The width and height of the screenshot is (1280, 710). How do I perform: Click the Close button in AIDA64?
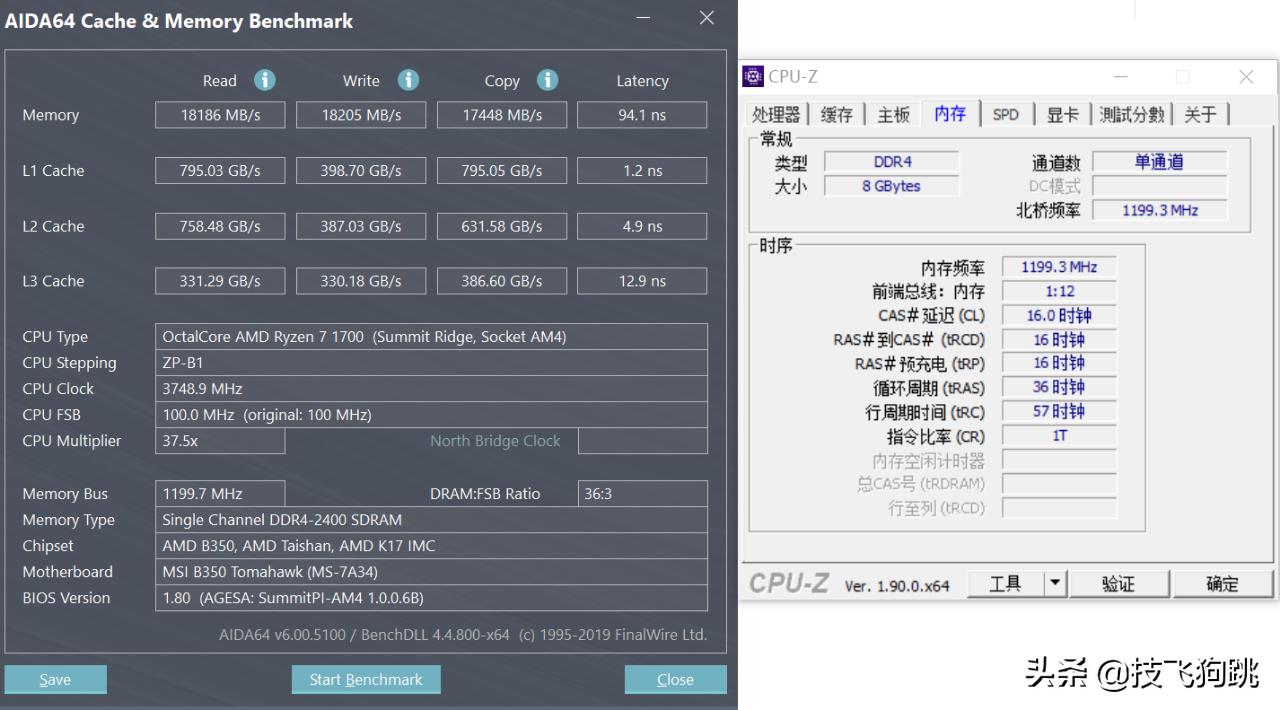(x=675, y=679)
